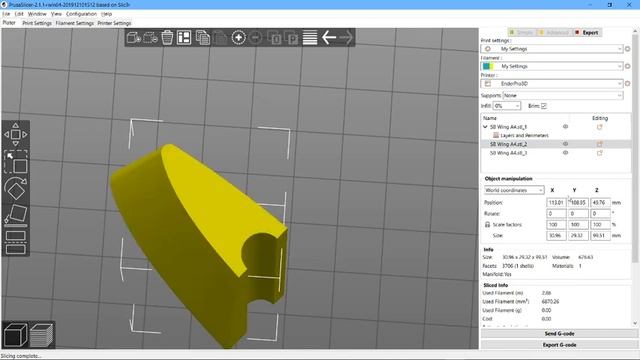This screenshot has height=360, width=640.
Task: Open Printer settings gear icon
Action: pos(627,83)
